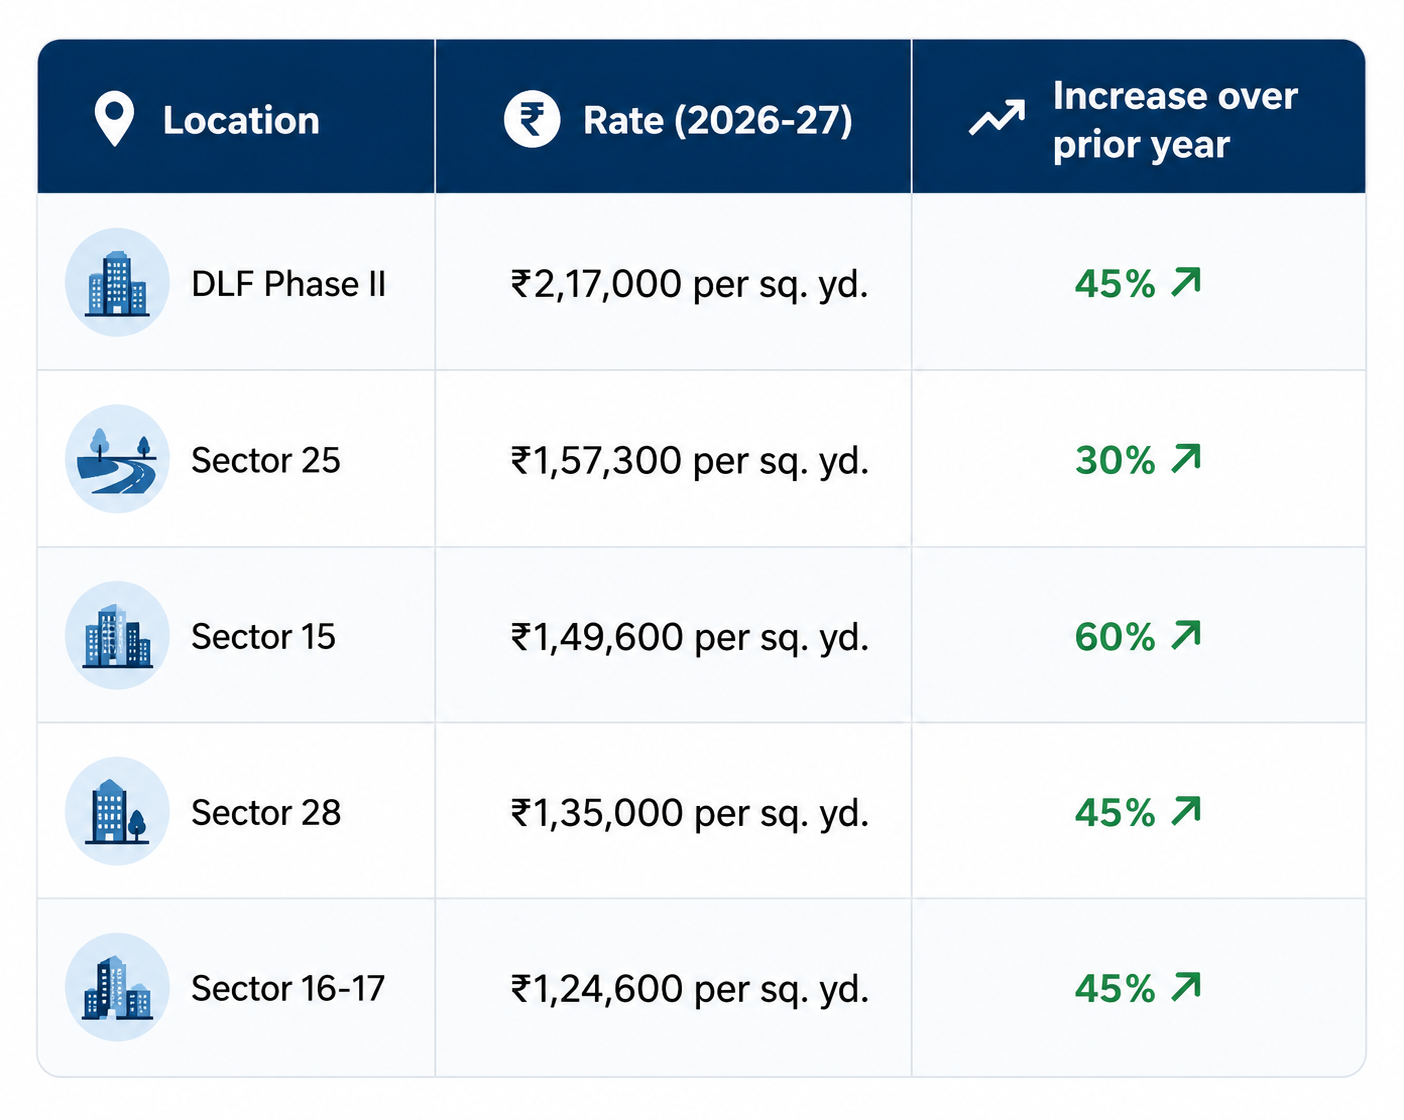The height and width of the screenshot is (1120, 1404).
Task: Click the green arrow in DLF Phase II row
Action: tap(1186, 283)
